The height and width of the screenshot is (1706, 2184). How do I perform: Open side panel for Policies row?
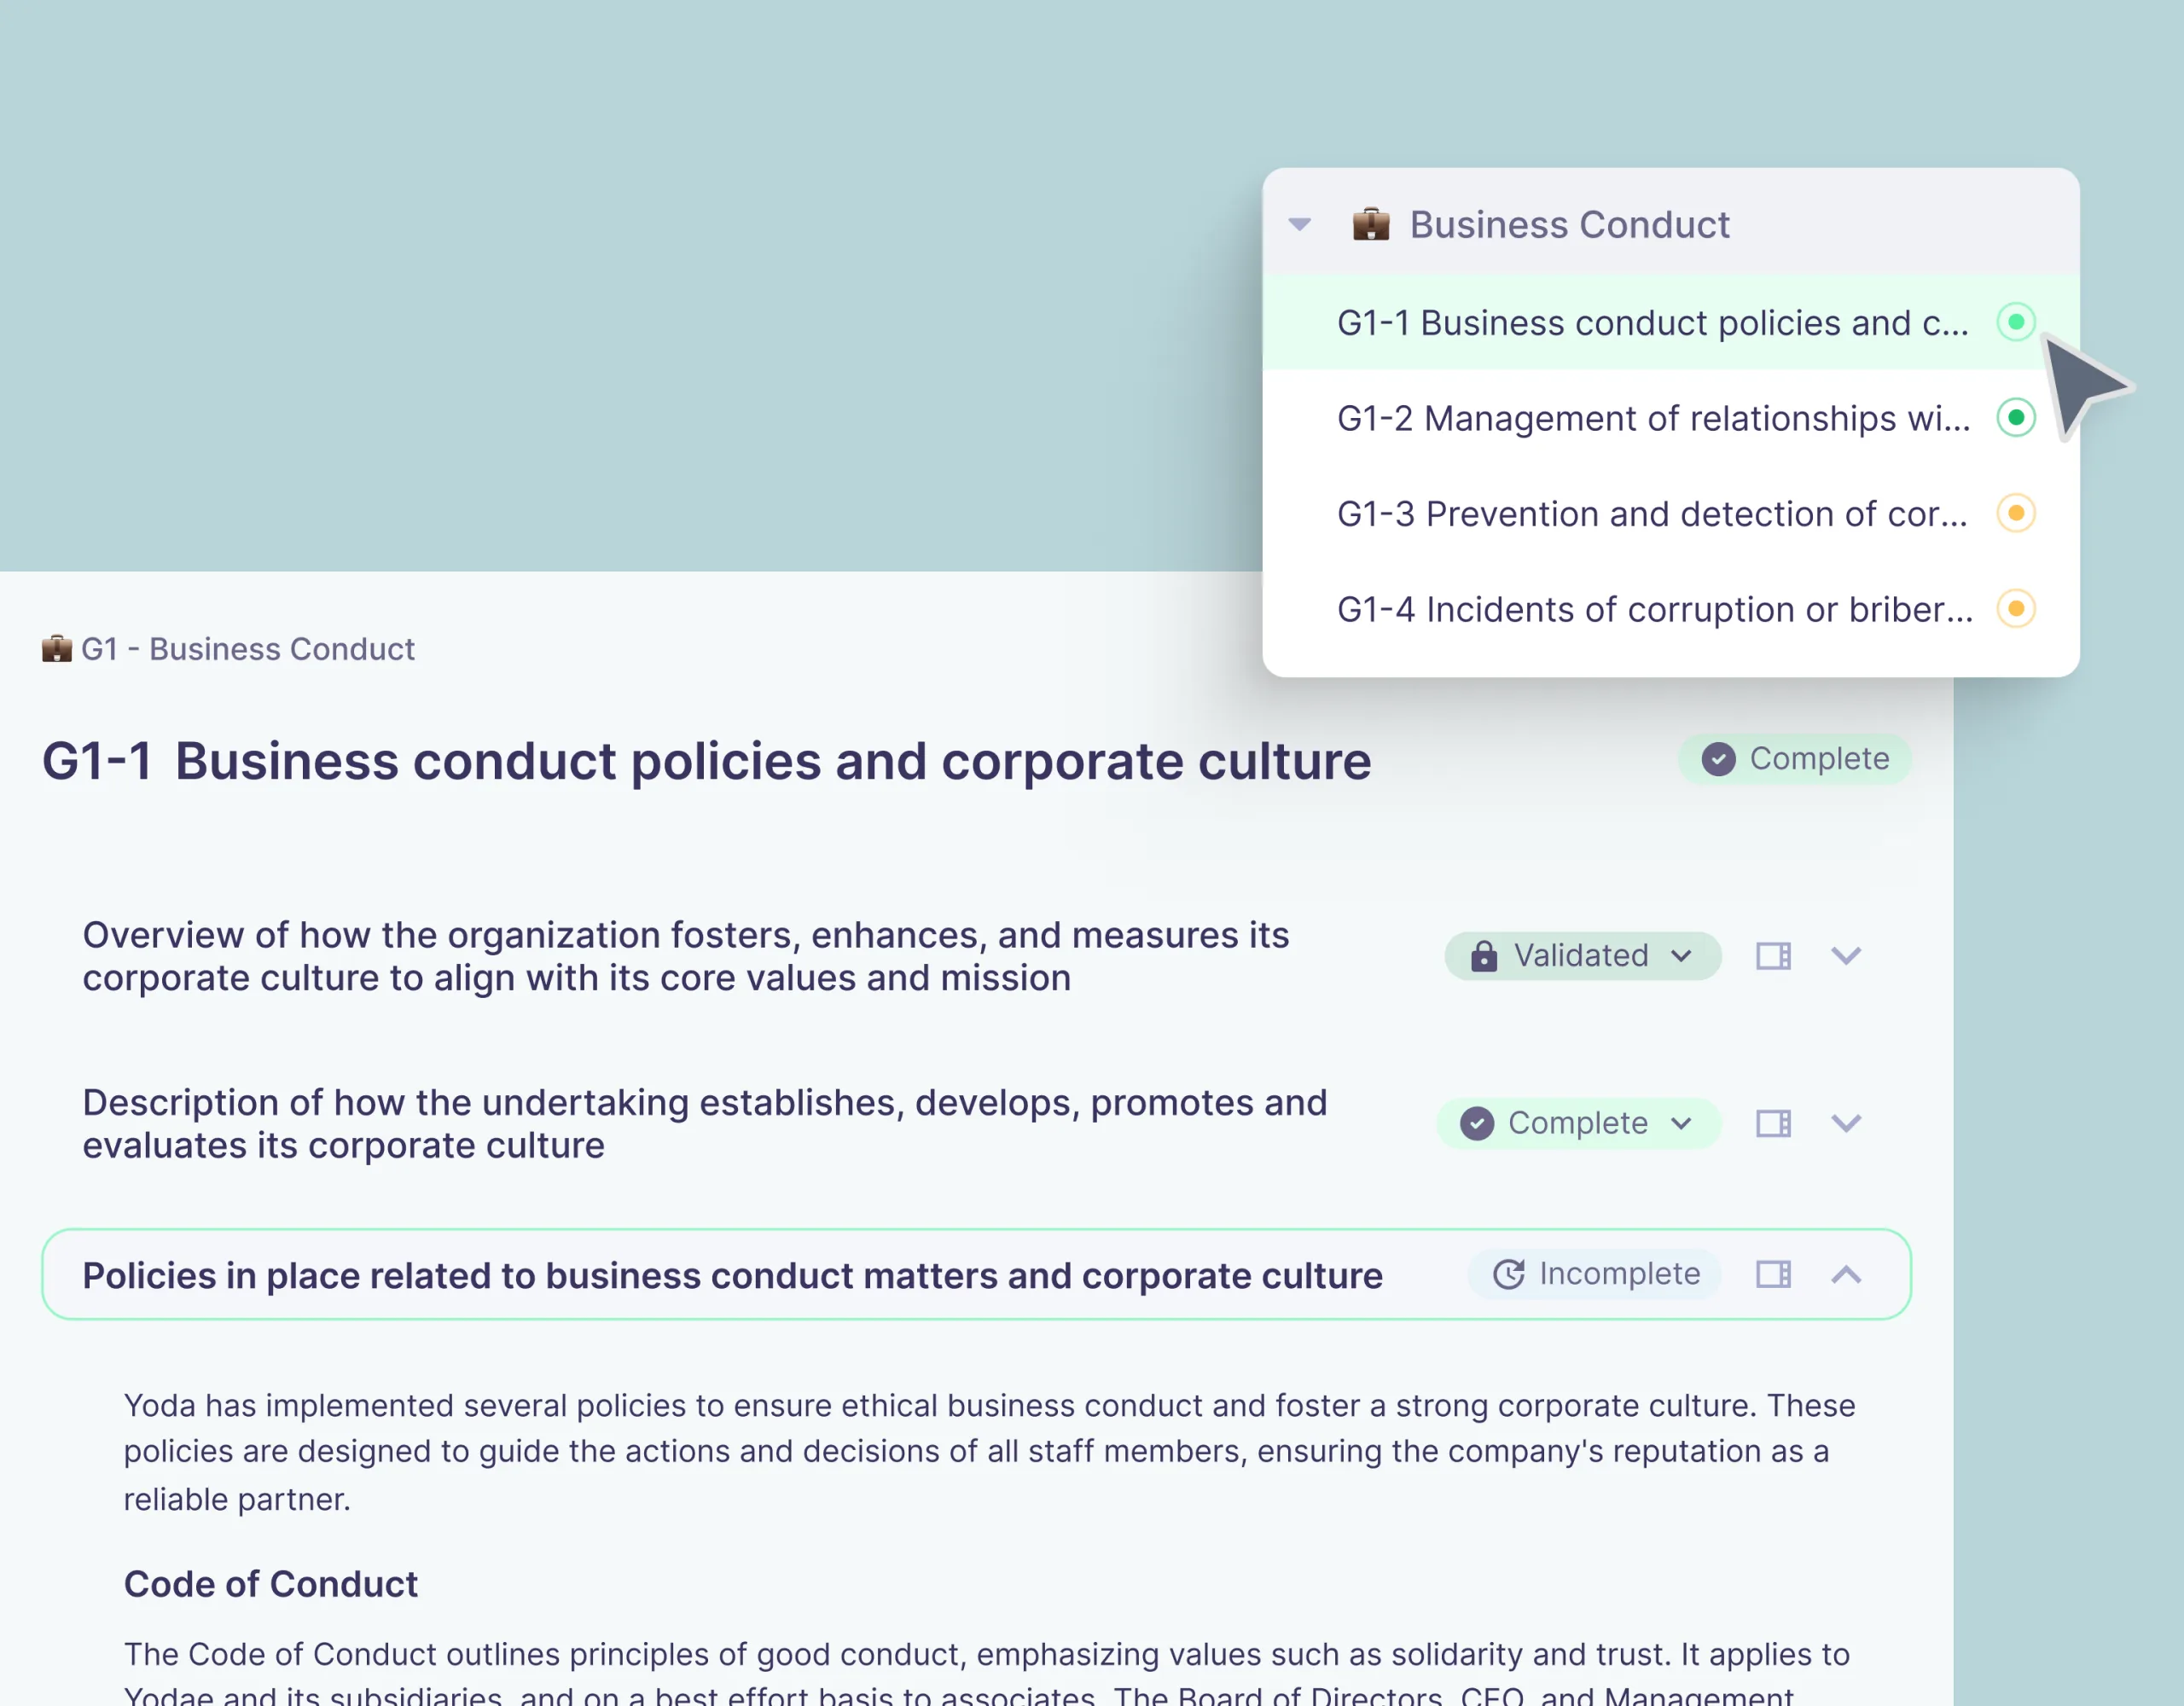pyautogui.click(x=1773, y=1274)
